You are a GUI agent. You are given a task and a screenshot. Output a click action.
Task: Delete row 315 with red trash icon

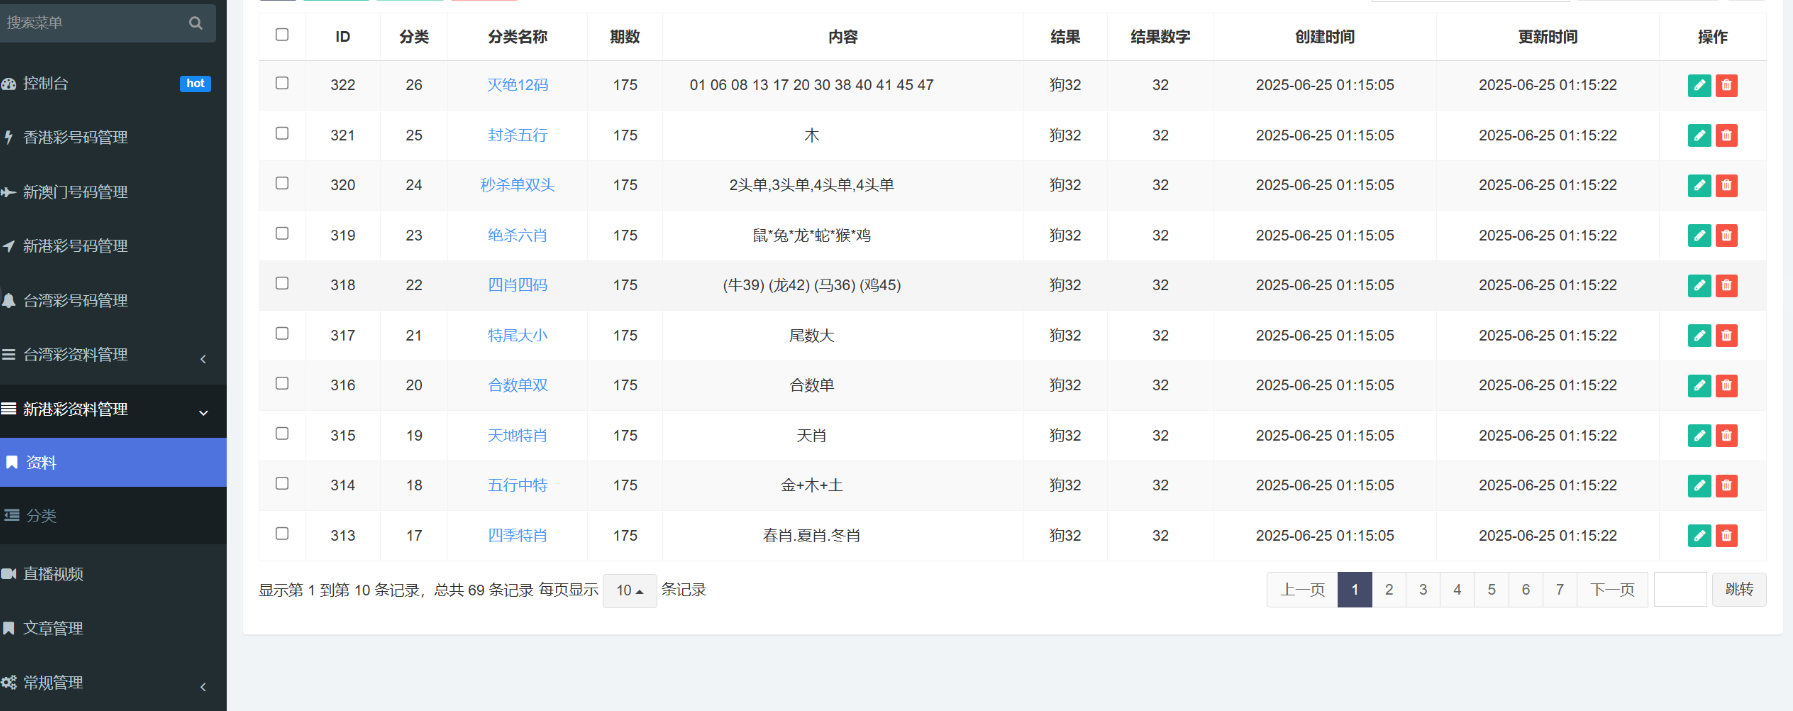pyautogui.click(x=1726, y=435)
